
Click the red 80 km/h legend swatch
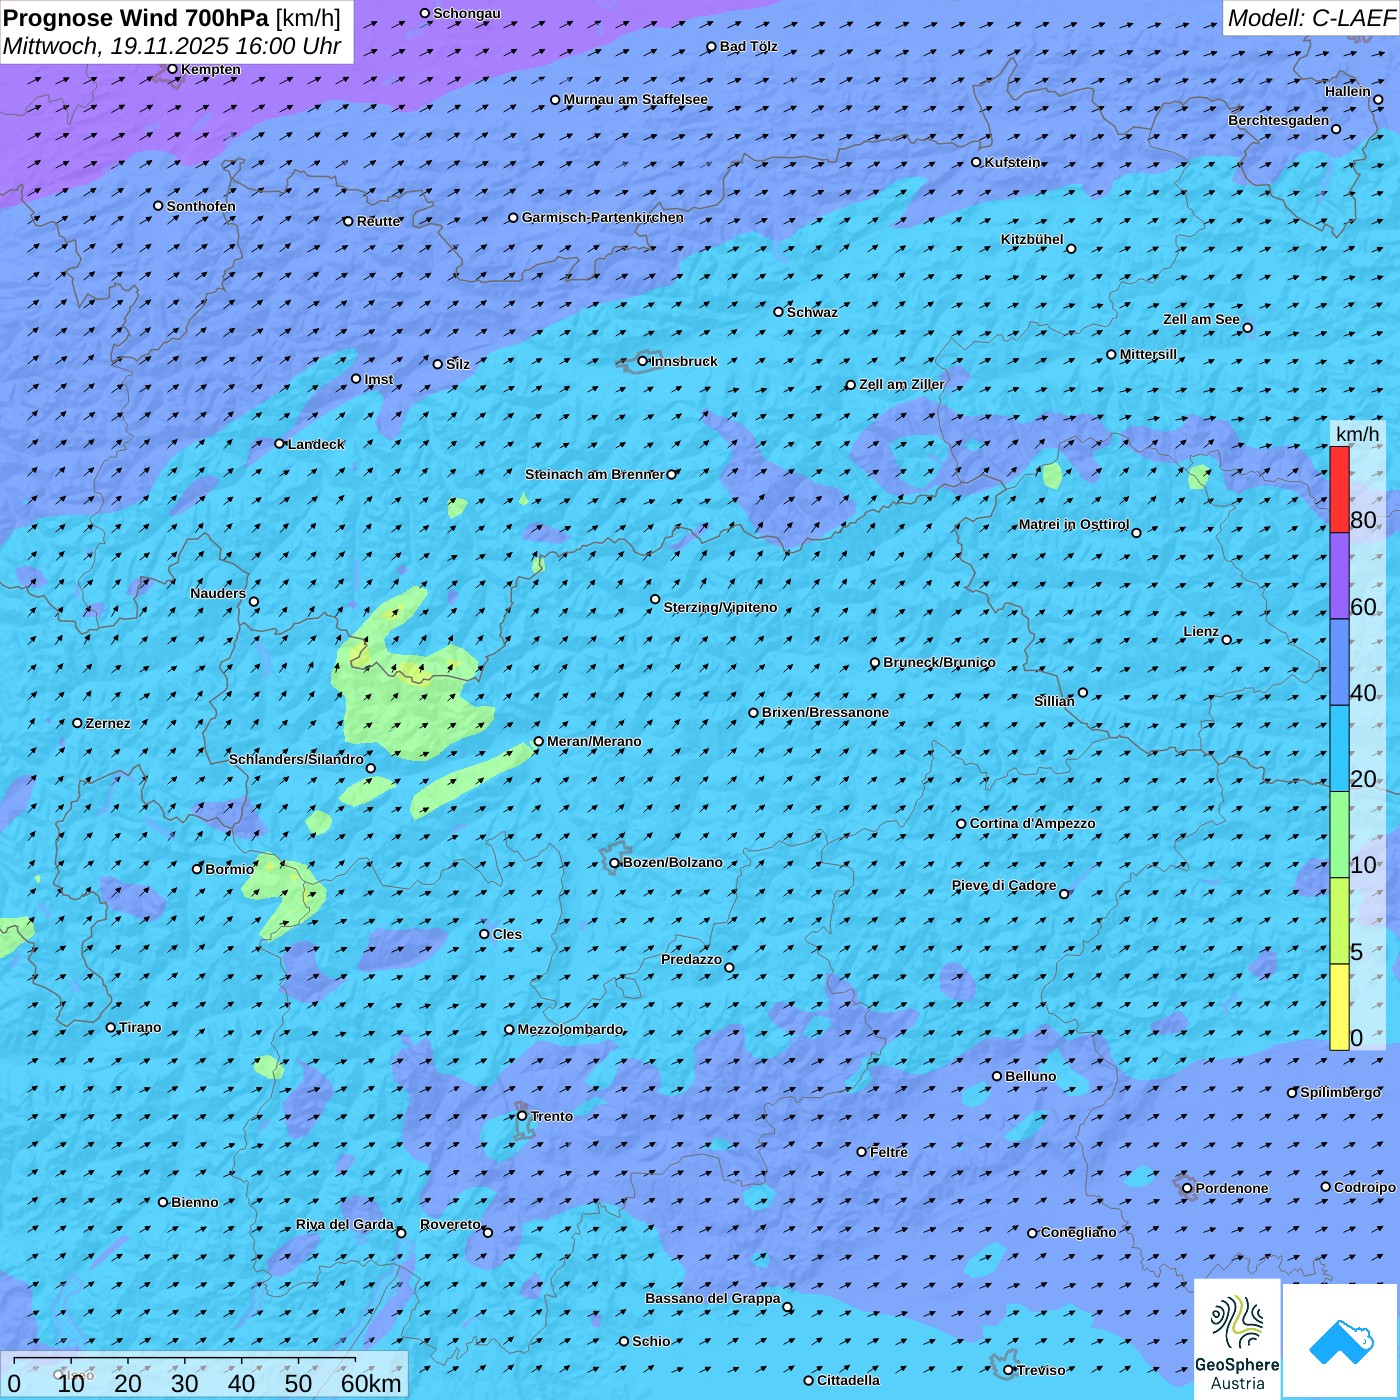tap(1339, 489)
